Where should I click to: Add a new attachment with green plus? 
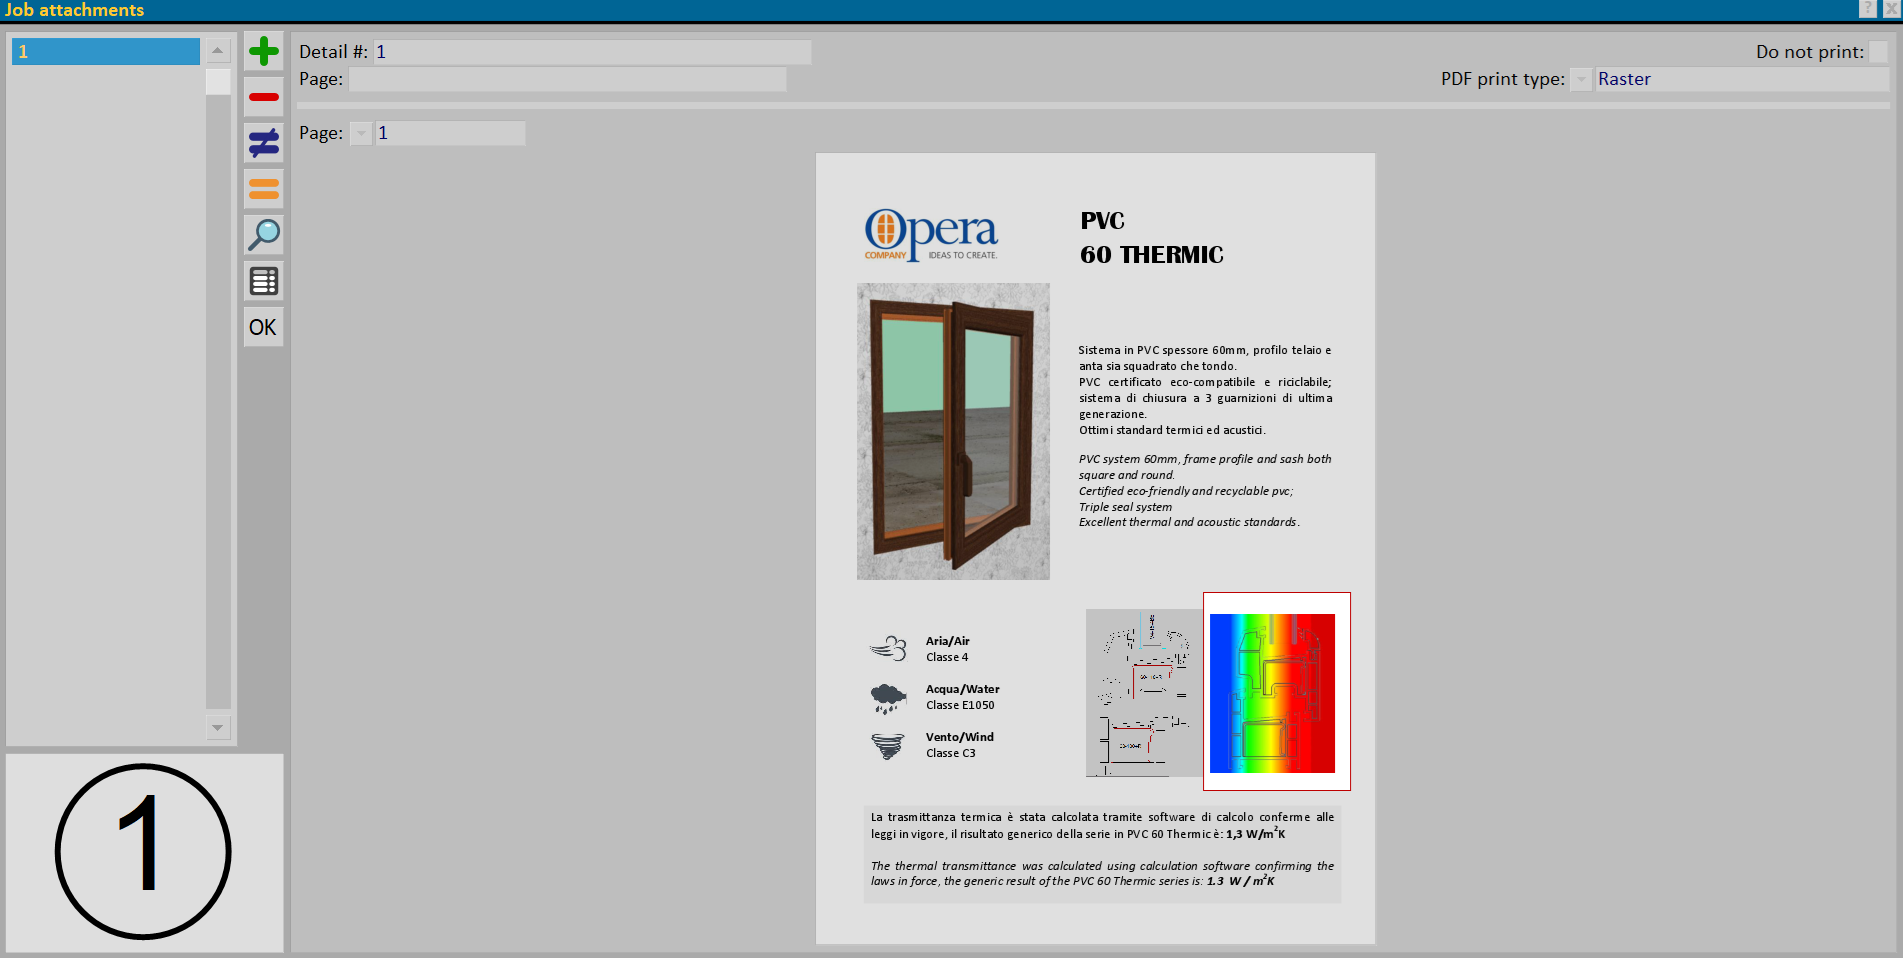pos(264,51)
